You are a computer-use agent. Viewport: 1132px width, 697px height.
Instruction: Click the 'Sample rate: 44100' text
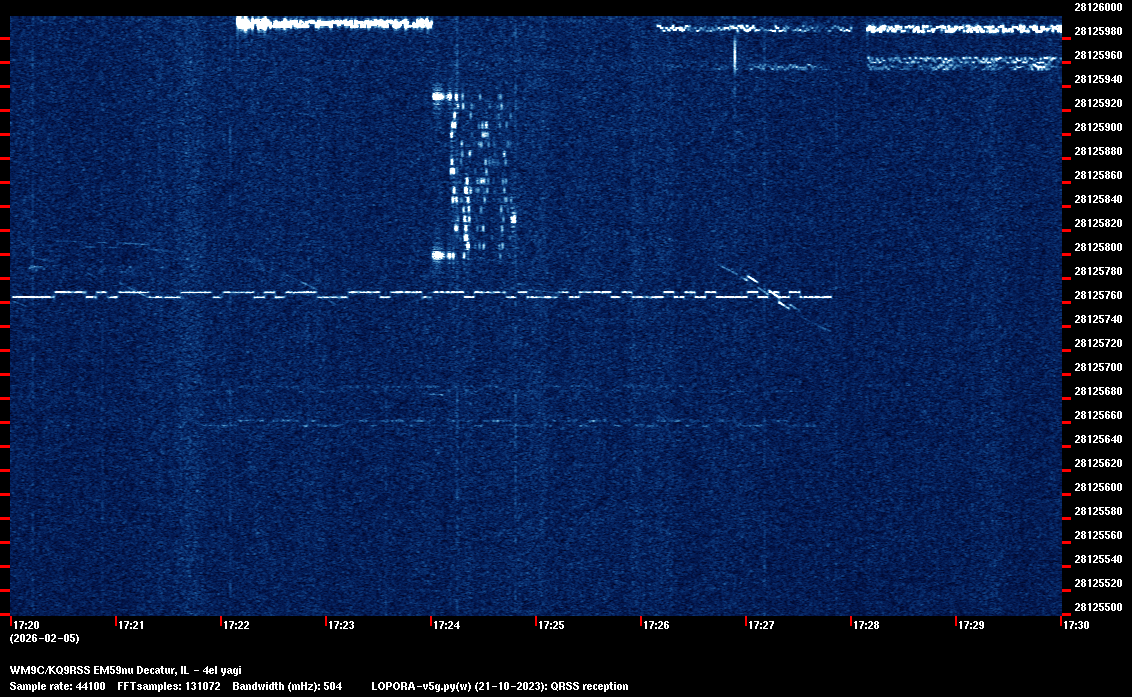(x=57, y=686)
